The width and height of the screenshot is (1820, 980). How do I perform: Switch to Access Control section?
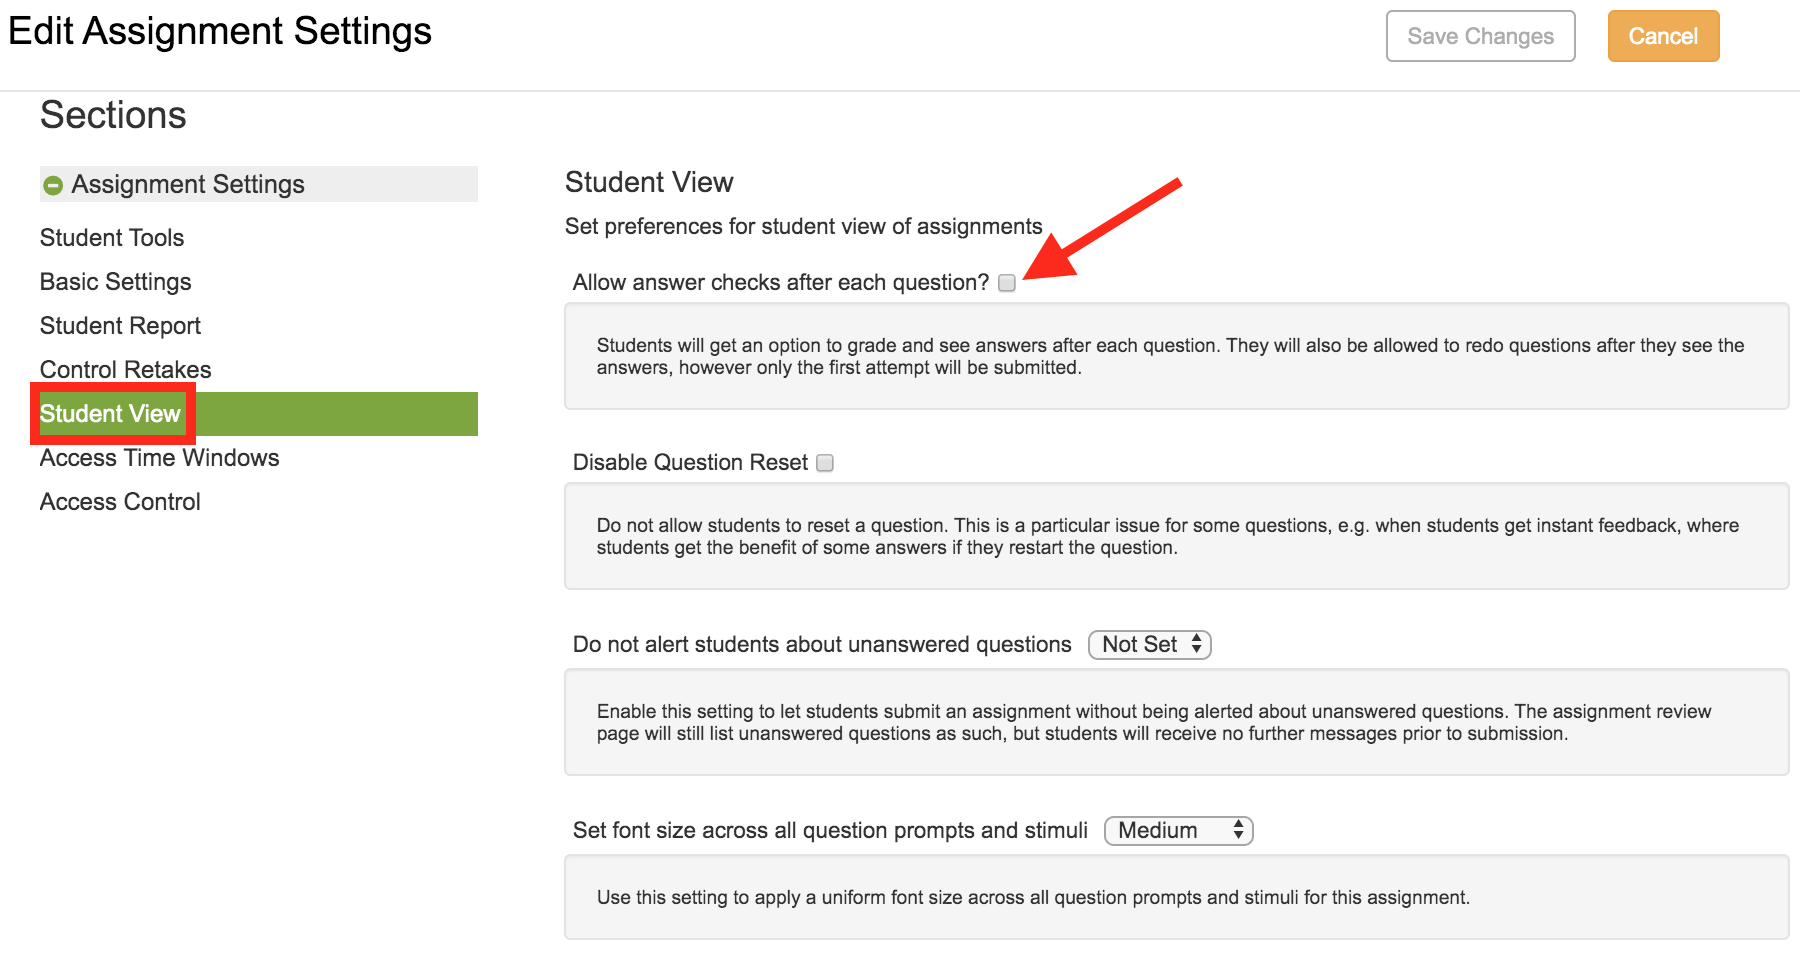[119, 501]
